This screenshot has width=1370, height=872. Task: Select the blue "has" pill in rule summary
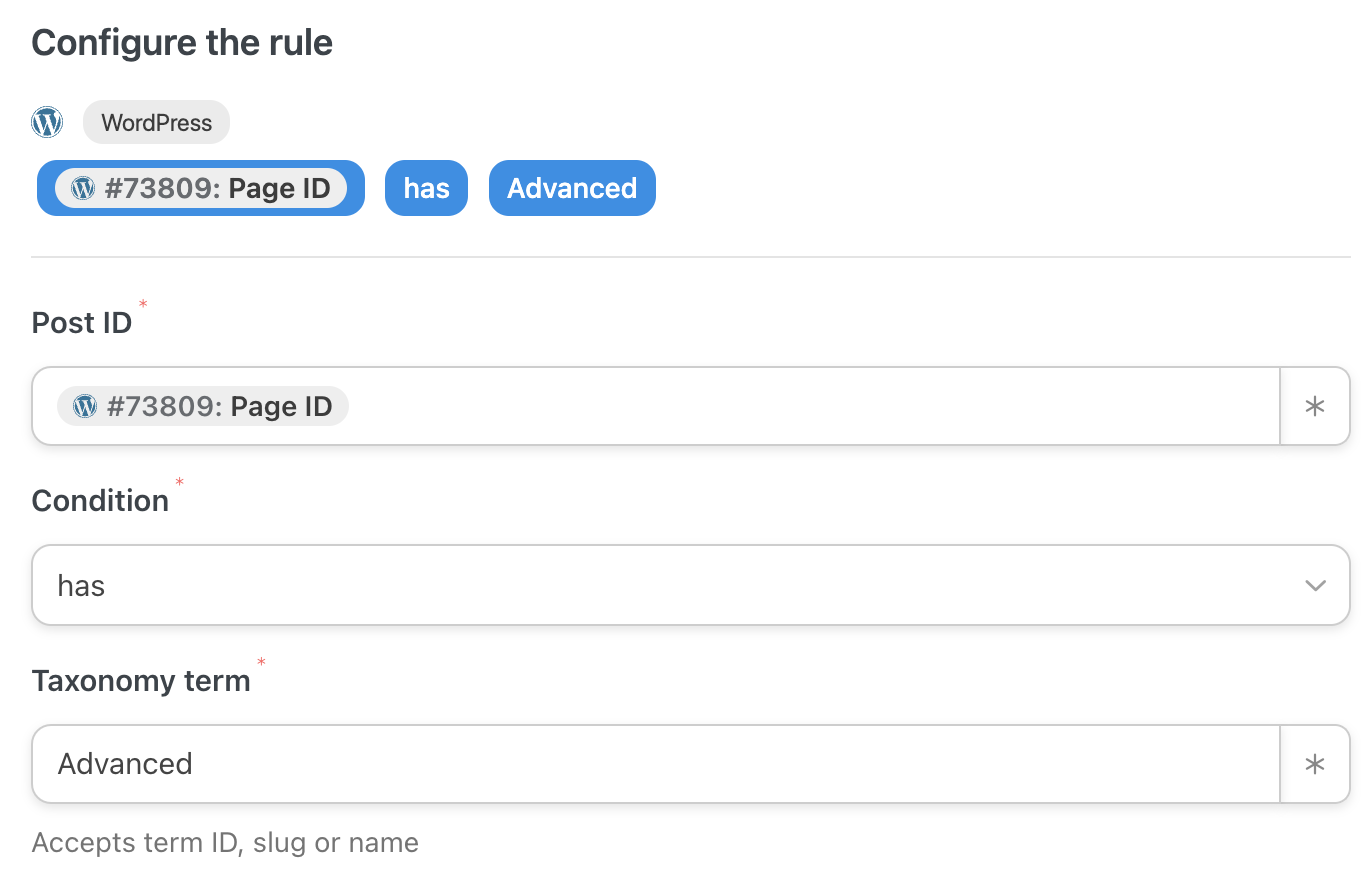[x=426, y=188]
